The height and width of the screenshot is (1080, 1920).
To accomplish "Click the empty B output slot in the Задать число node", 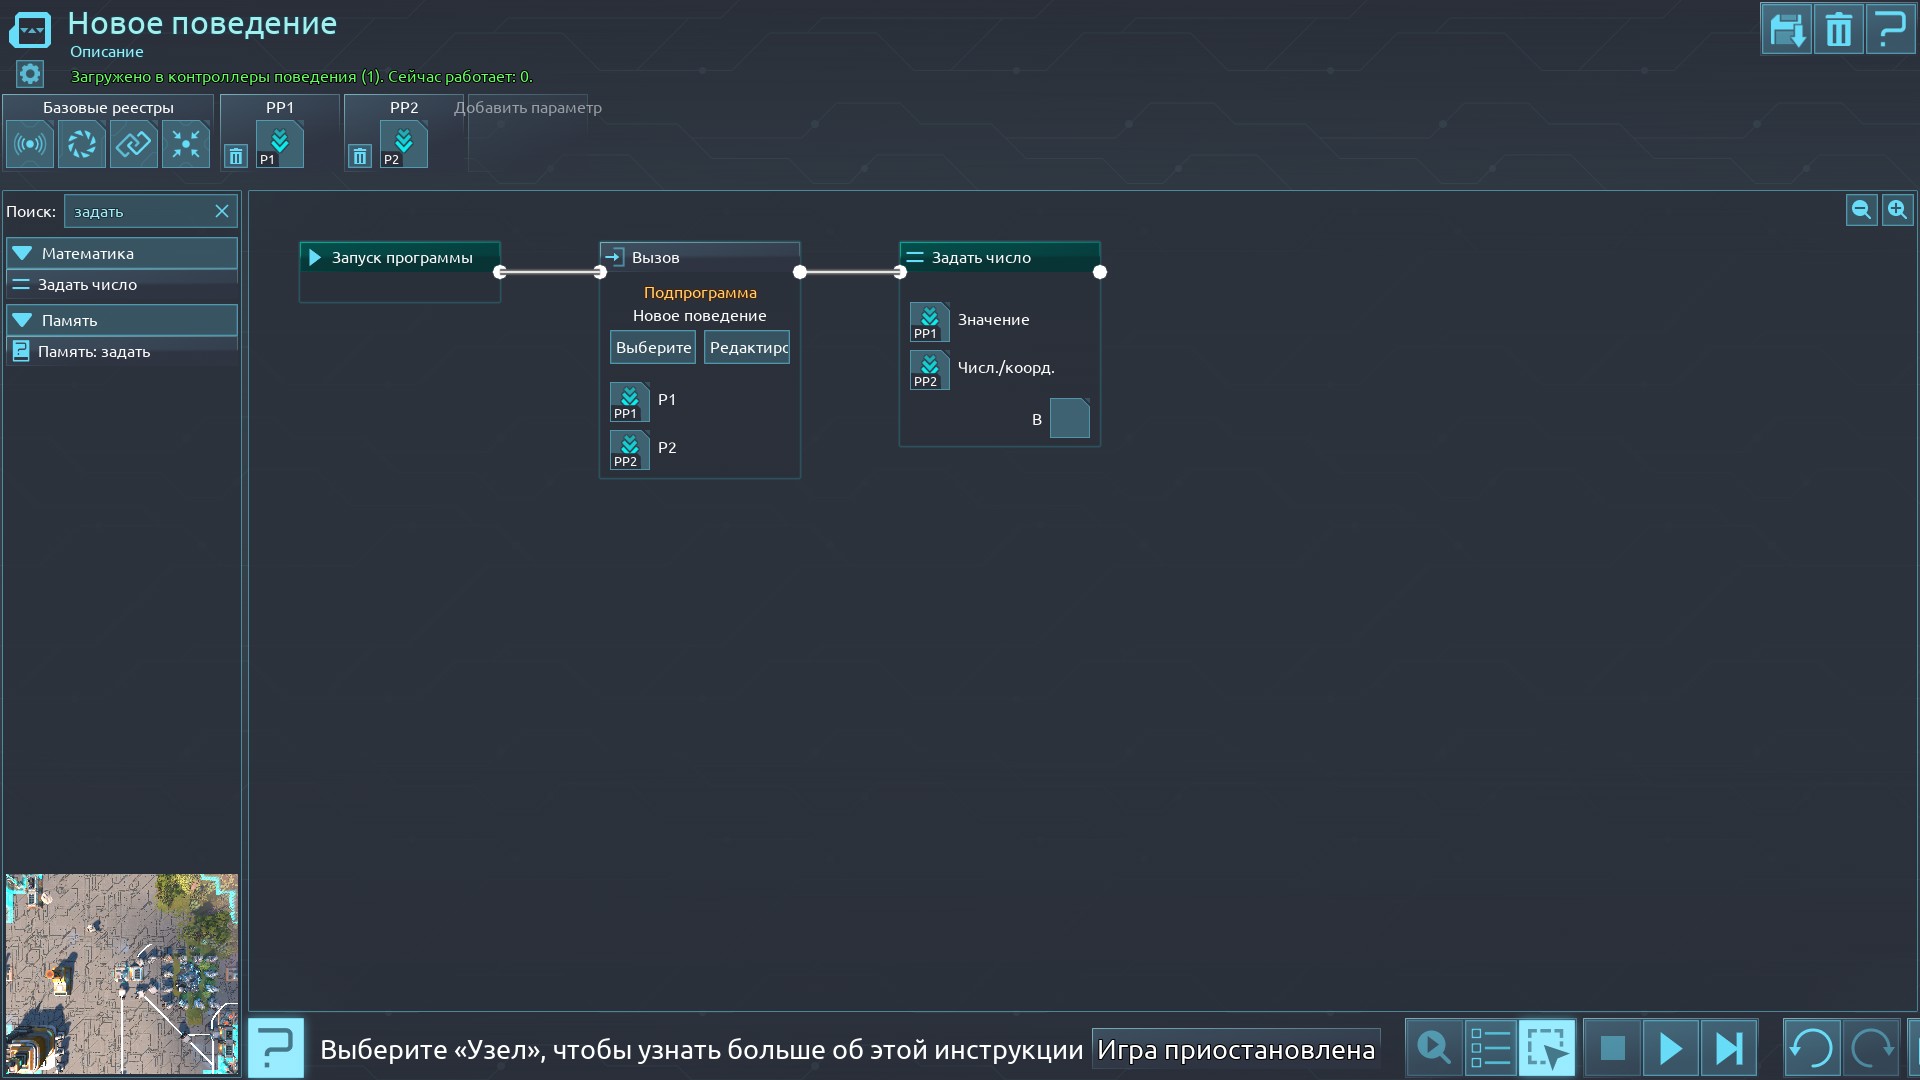I will [1069, 419].
